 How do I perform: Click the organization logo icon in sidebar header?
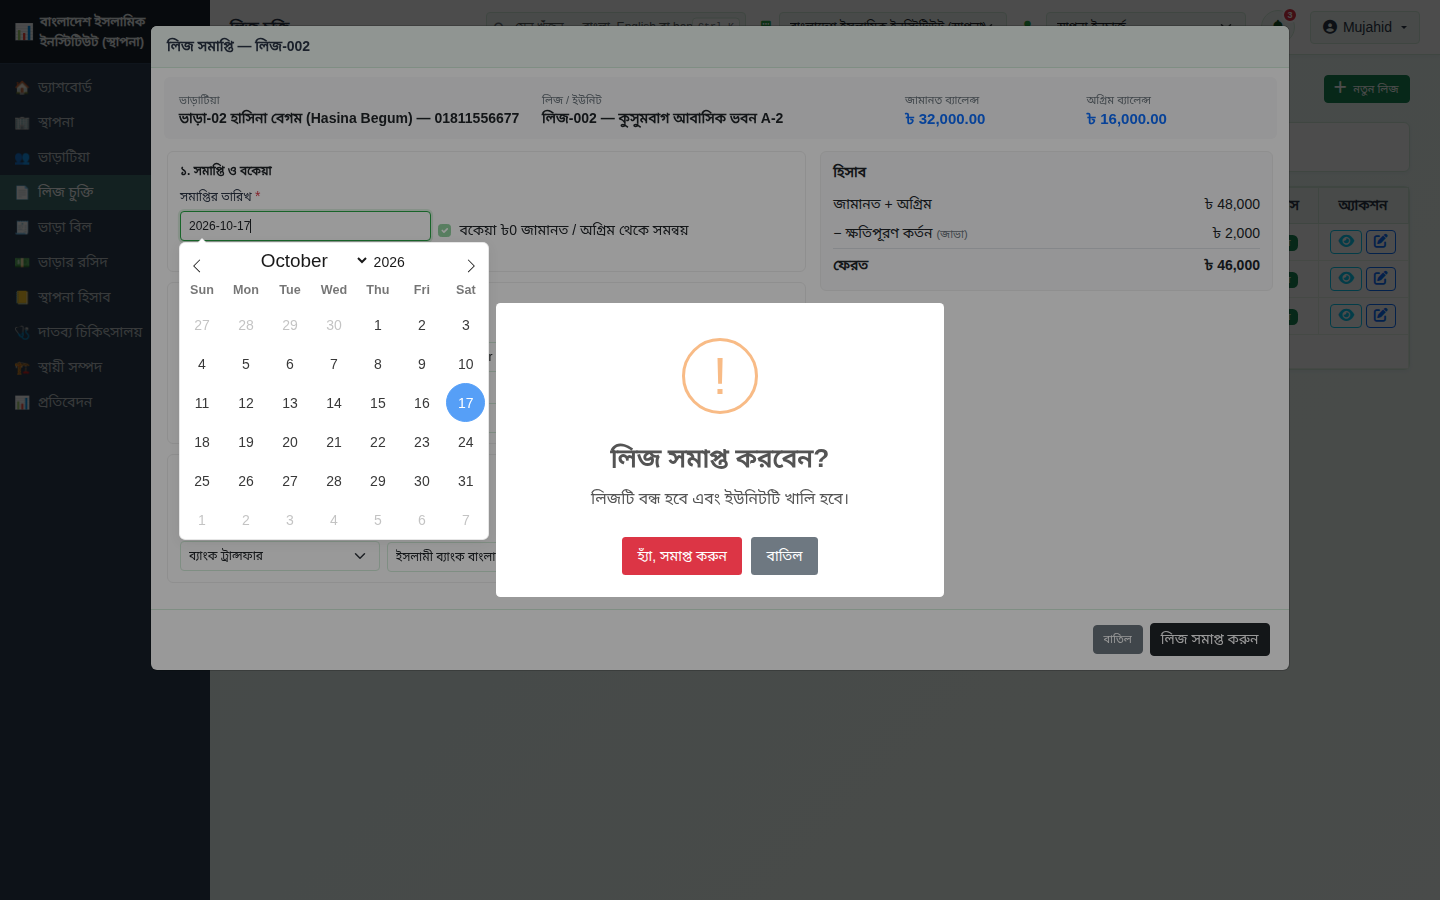24,32
